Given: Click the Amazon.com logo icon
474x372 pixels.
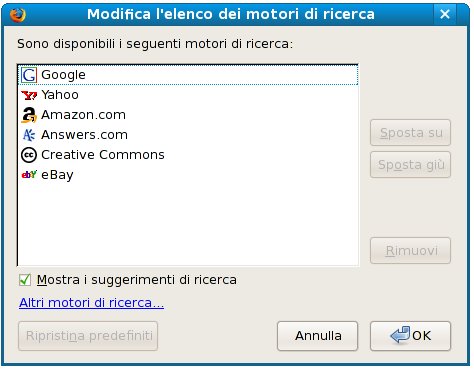Looking at the screenshot, I should click(x=29, y=115).
